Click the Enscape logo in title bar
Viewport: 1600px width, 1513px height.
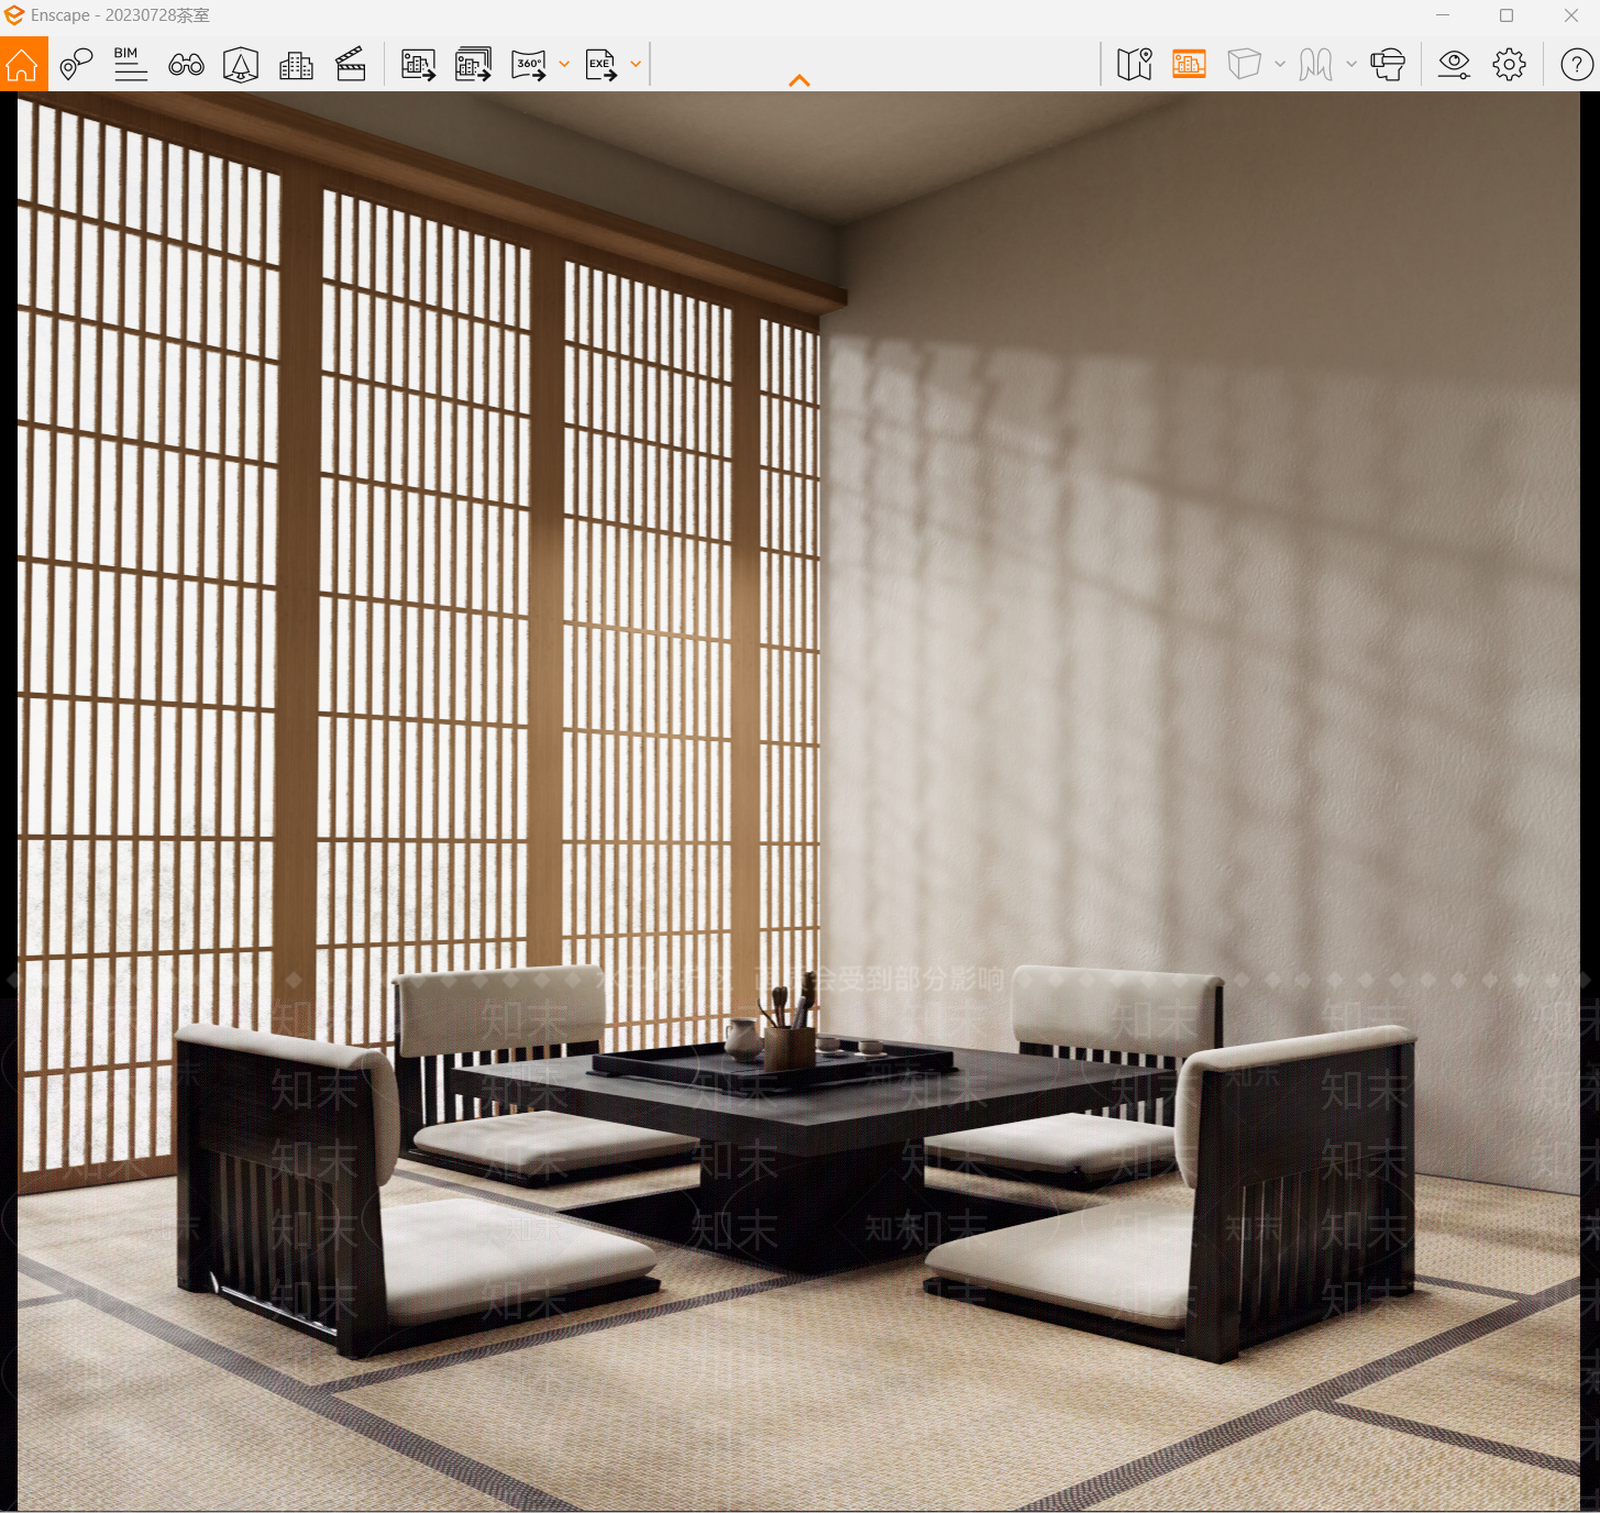point(14,15)
